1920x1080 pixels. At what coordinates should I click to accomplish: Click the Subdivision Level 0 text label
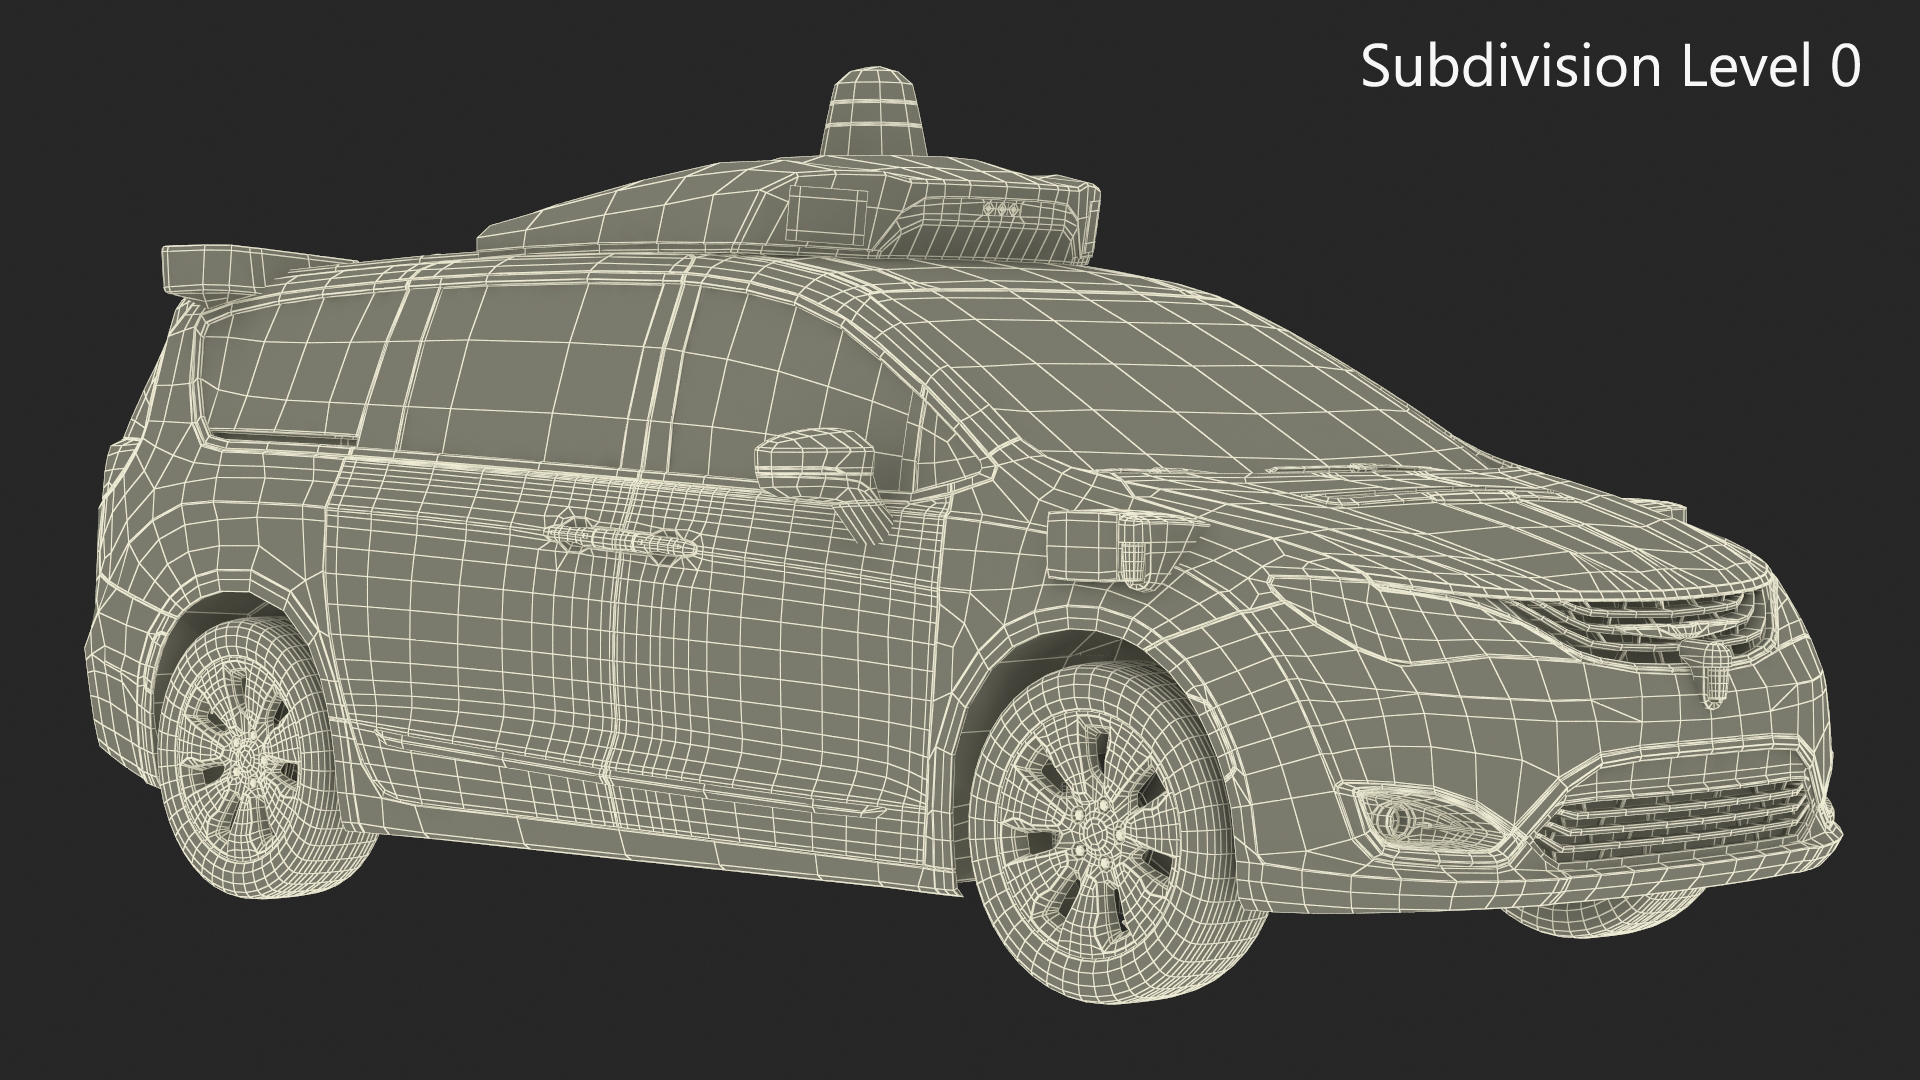(x=1610, y=67)
